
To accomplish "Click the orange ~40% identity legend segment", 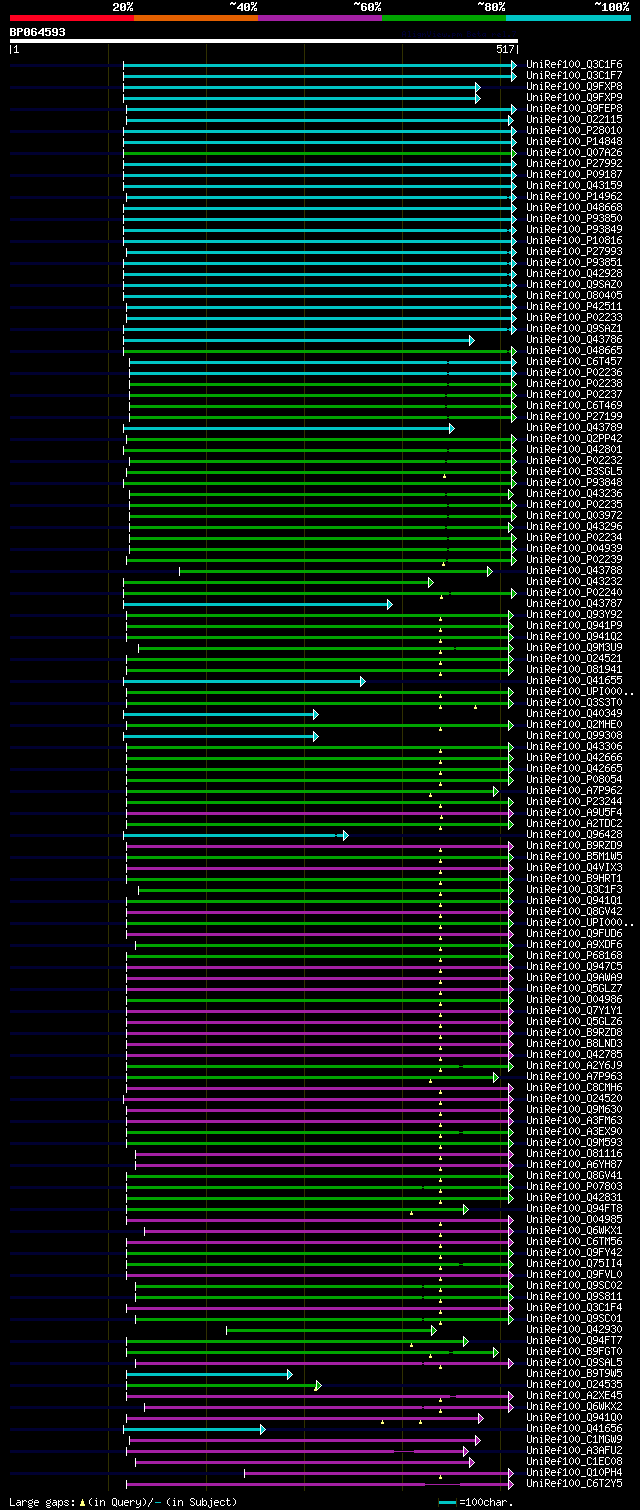I will (195, 17).
